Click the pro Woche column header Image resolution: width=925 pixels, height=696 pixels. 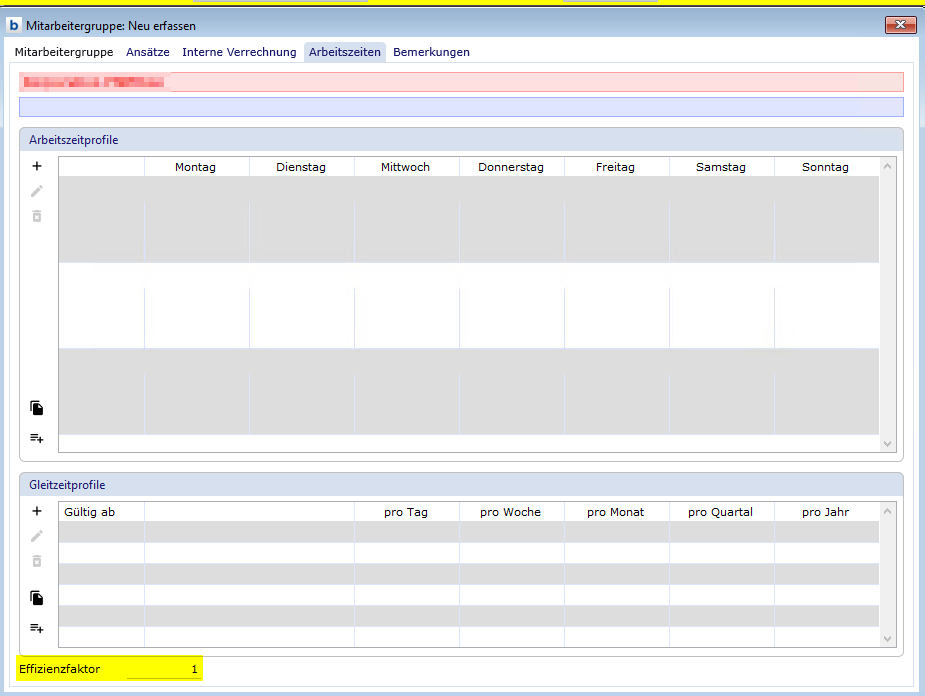tap(510, 512)
